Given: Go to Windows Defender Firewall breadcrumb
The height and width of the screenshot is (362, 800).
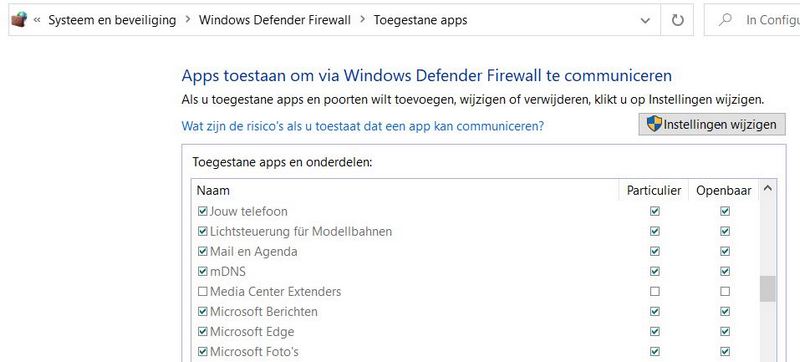Looking at the screenshot, I should [x=274, y=20].
